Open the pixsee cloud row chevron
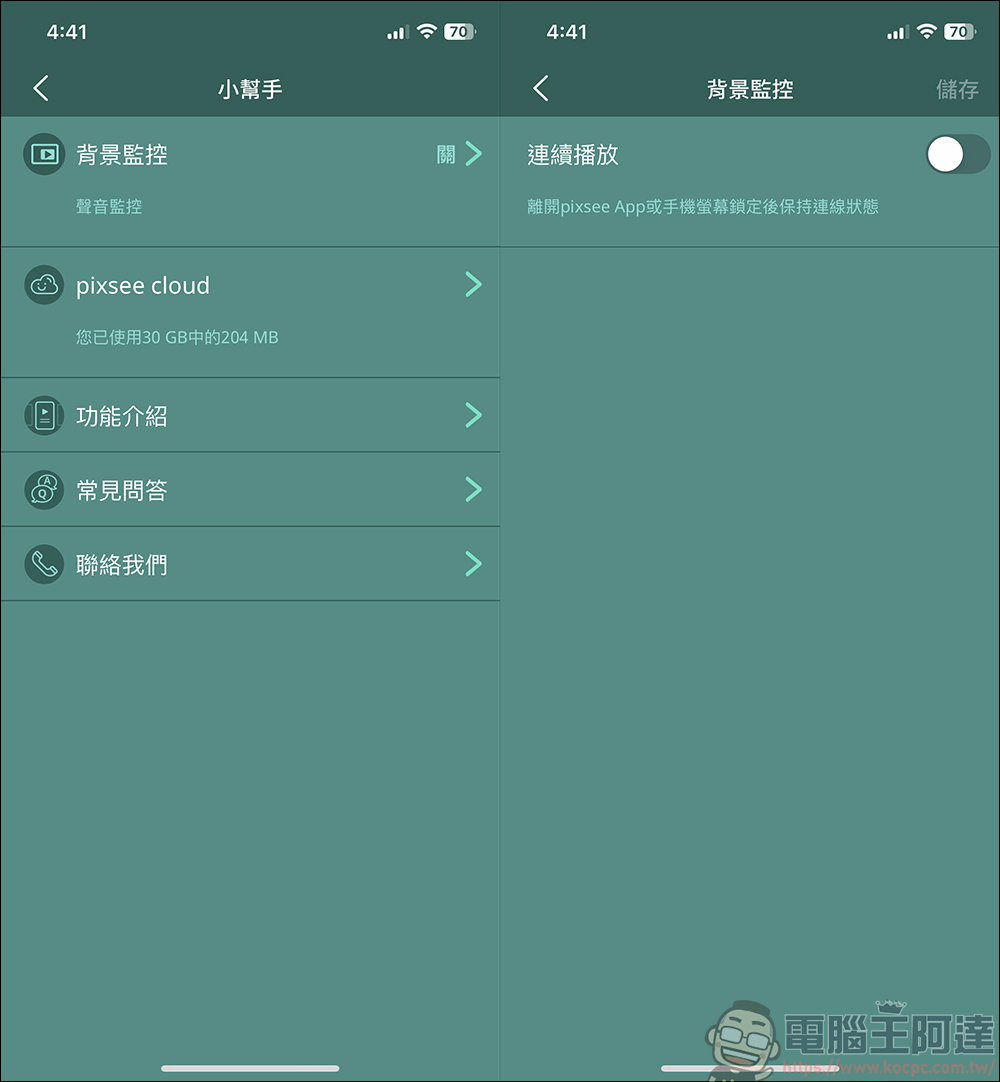 click(x=473, y=284)
